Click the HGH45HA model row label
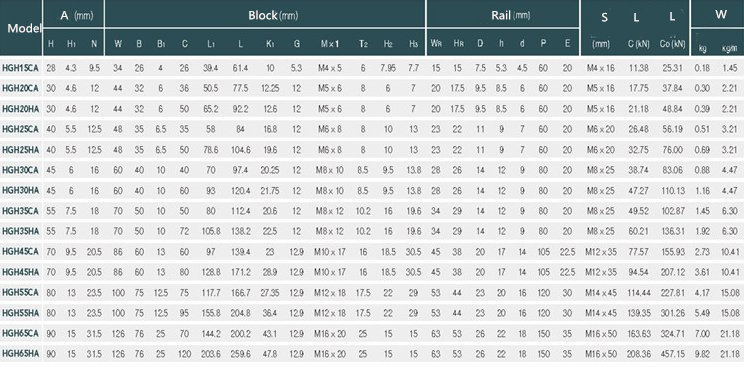This screenshot has width=744, height=367. pyautogui.click(x=20, y=272)
